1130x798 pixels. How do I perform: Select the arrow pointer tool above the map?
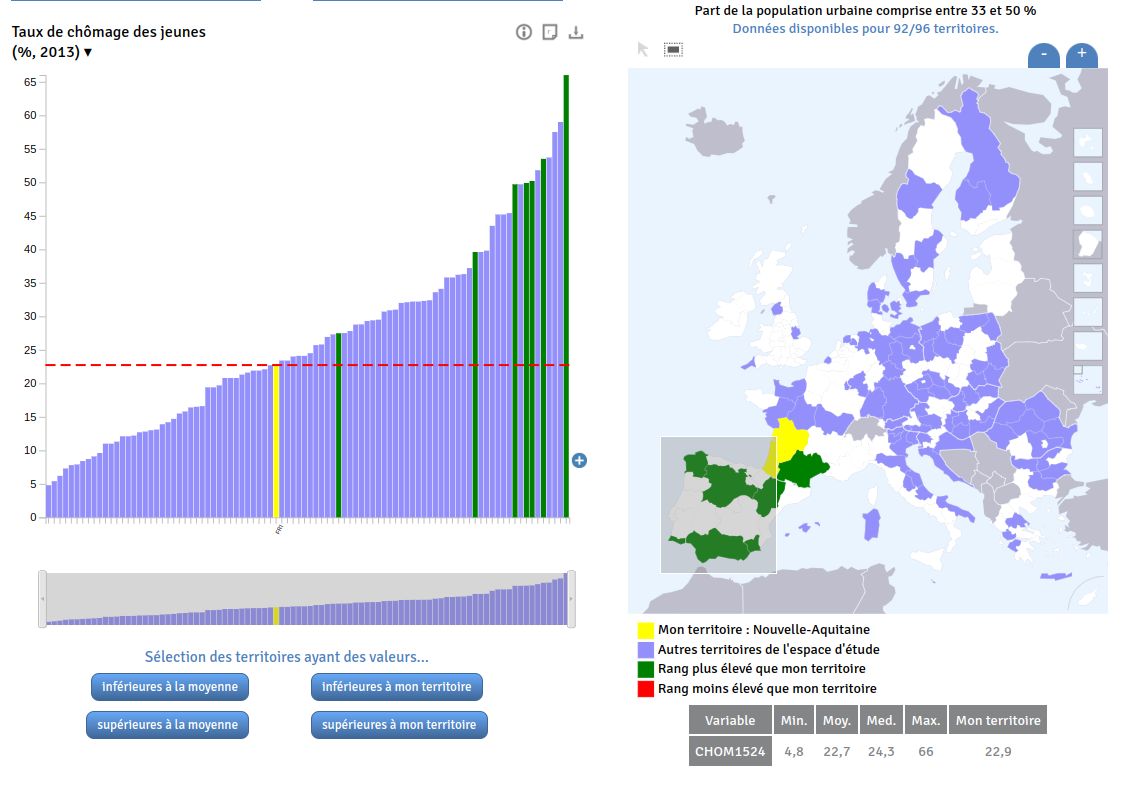643,49
